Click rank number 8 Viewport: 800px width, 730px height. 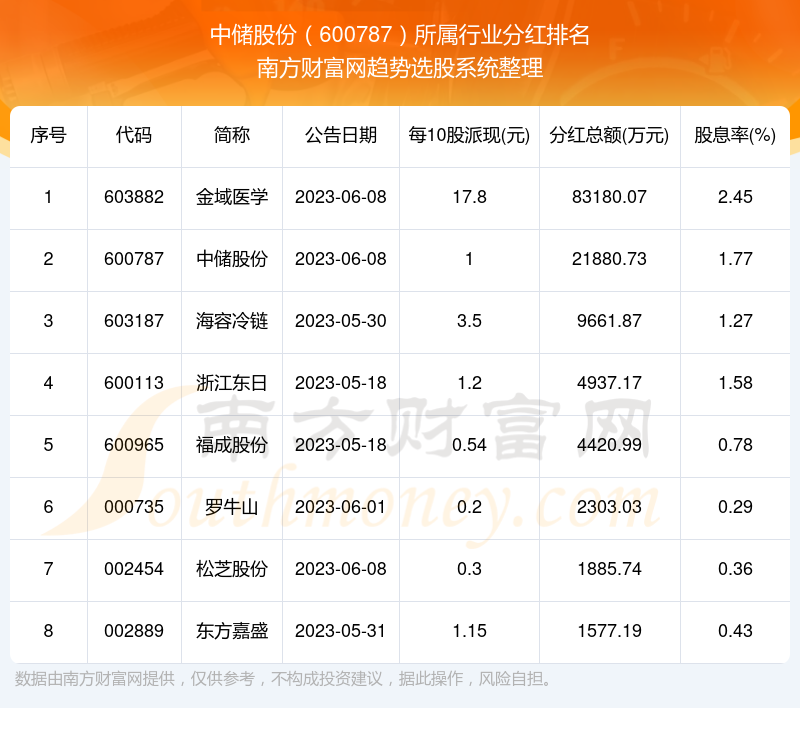(x=48, y=631)
